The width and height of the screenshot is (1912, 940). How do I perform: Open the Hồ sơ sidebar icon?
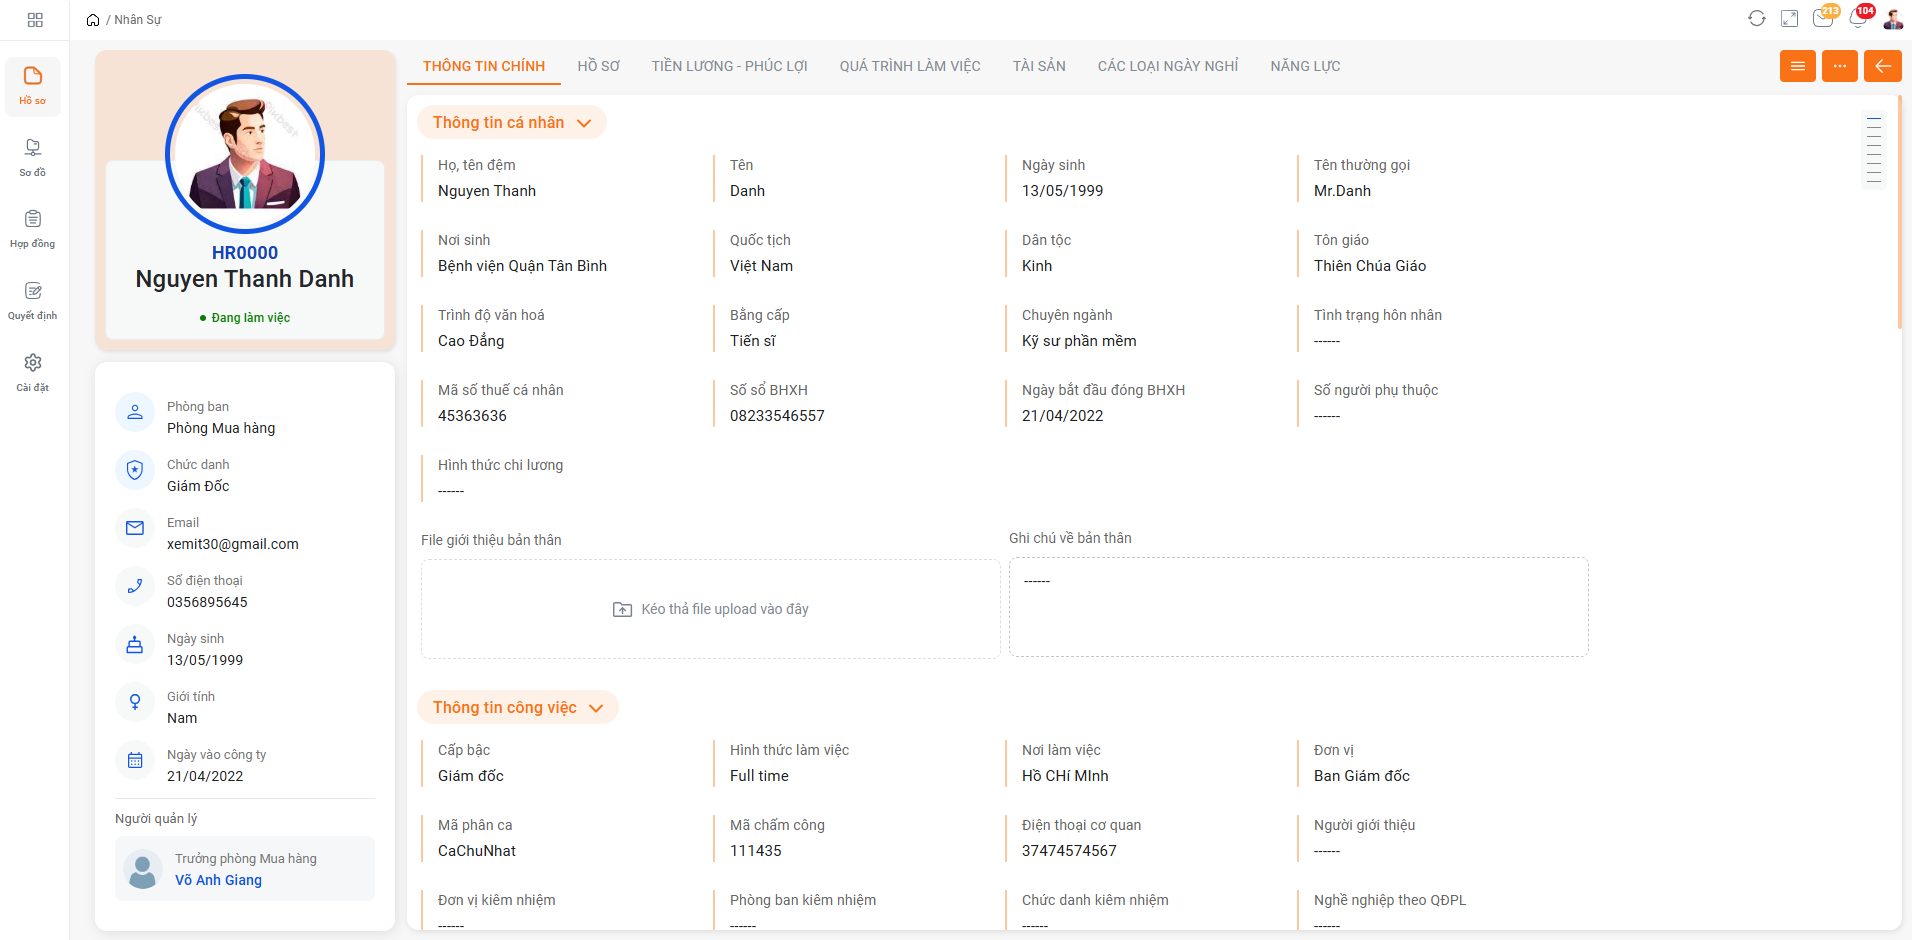tap(33, 86)
